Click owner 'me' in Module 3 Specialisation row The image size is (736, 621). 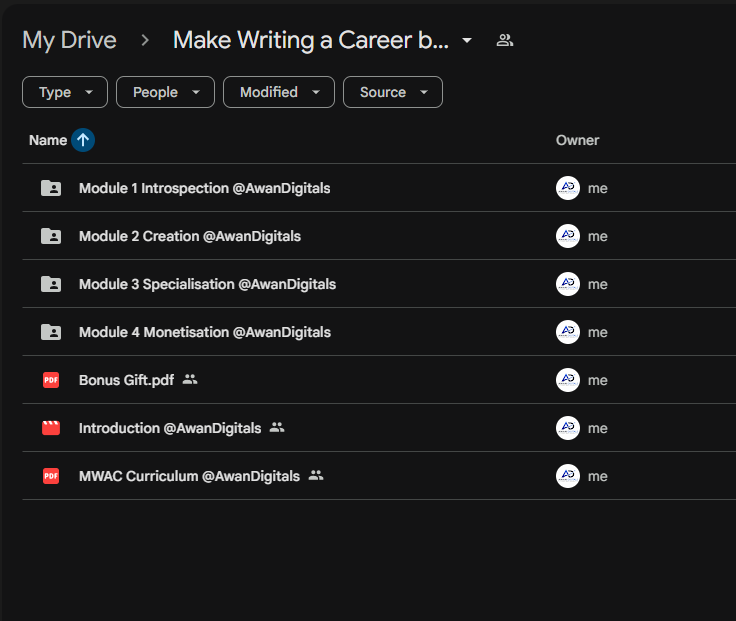598,284
